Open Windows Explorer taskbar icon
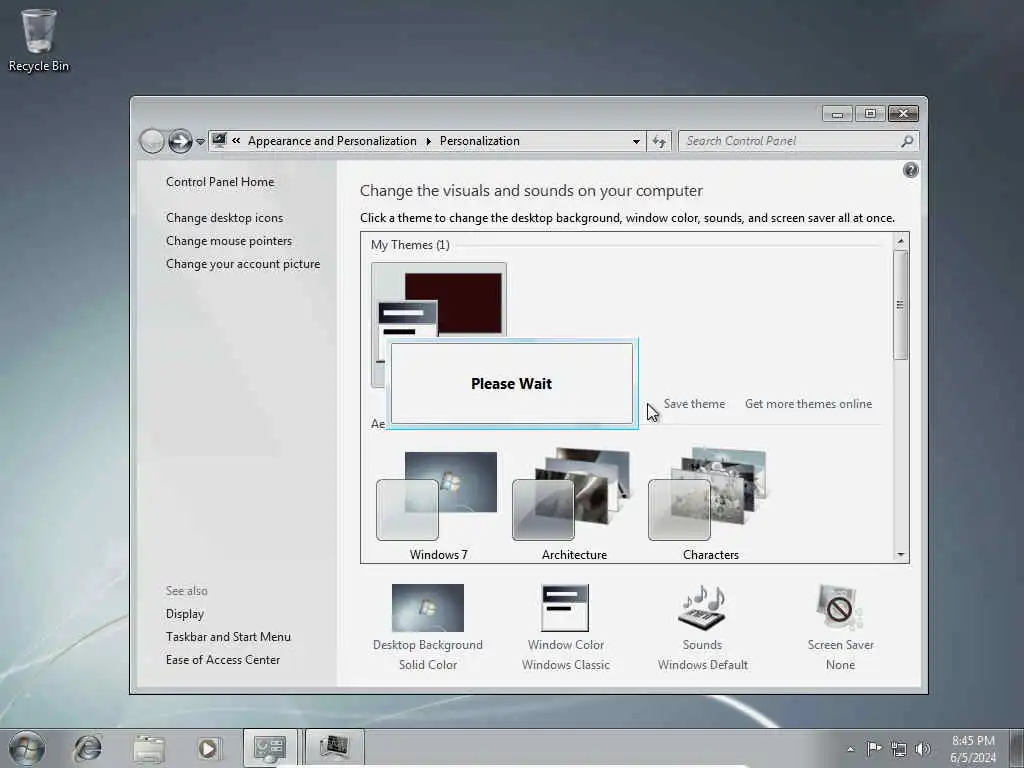The height and width of the screenshot is (768, 1024). click(148, 748)
